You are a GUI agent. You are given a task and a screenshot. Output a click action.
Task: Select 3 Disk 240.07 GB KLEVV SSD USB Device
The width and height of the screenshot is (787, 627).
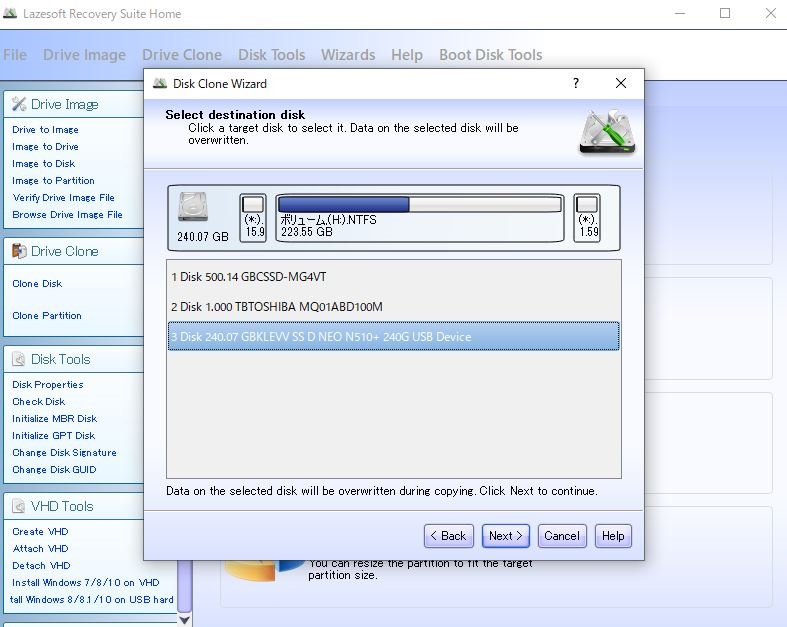[394, 336]
